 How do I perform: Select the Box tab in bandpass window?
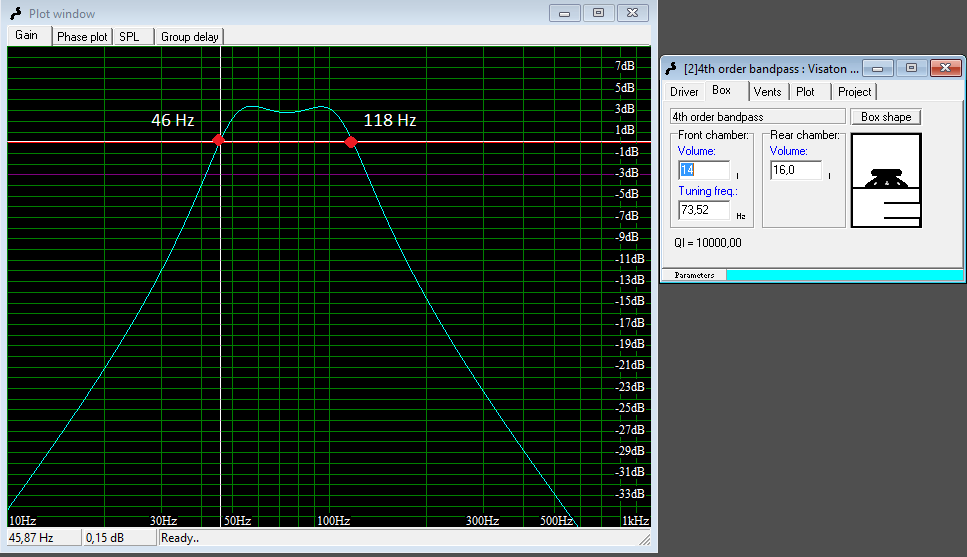tap(725, 91)
